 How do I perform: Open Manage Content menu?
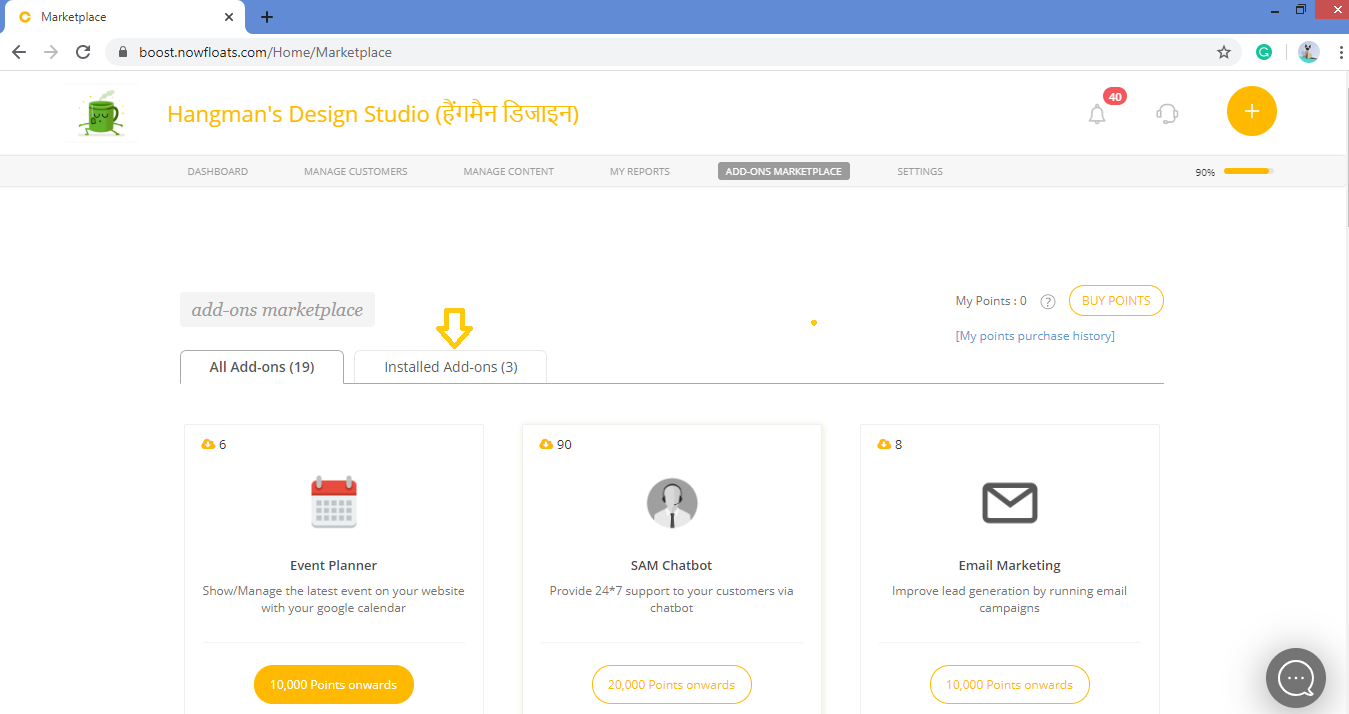508,171
